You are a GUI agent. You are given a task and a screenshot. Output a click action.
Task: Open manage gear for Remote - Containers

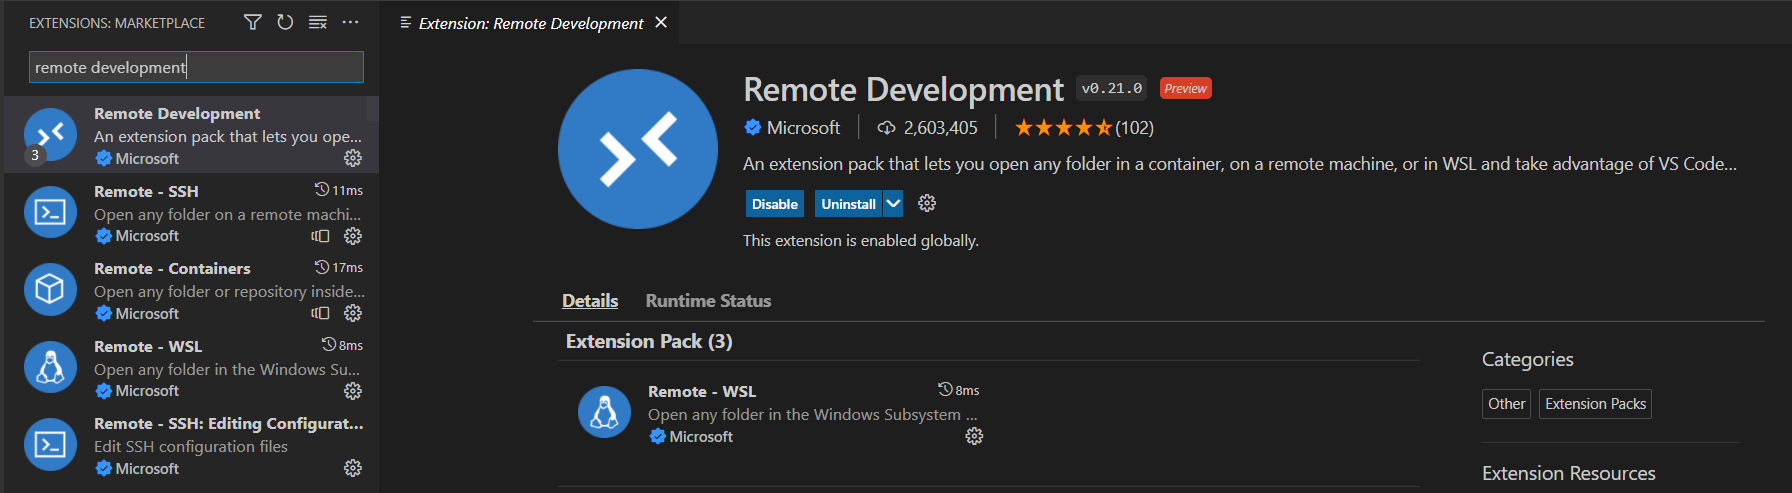(353, 313)
